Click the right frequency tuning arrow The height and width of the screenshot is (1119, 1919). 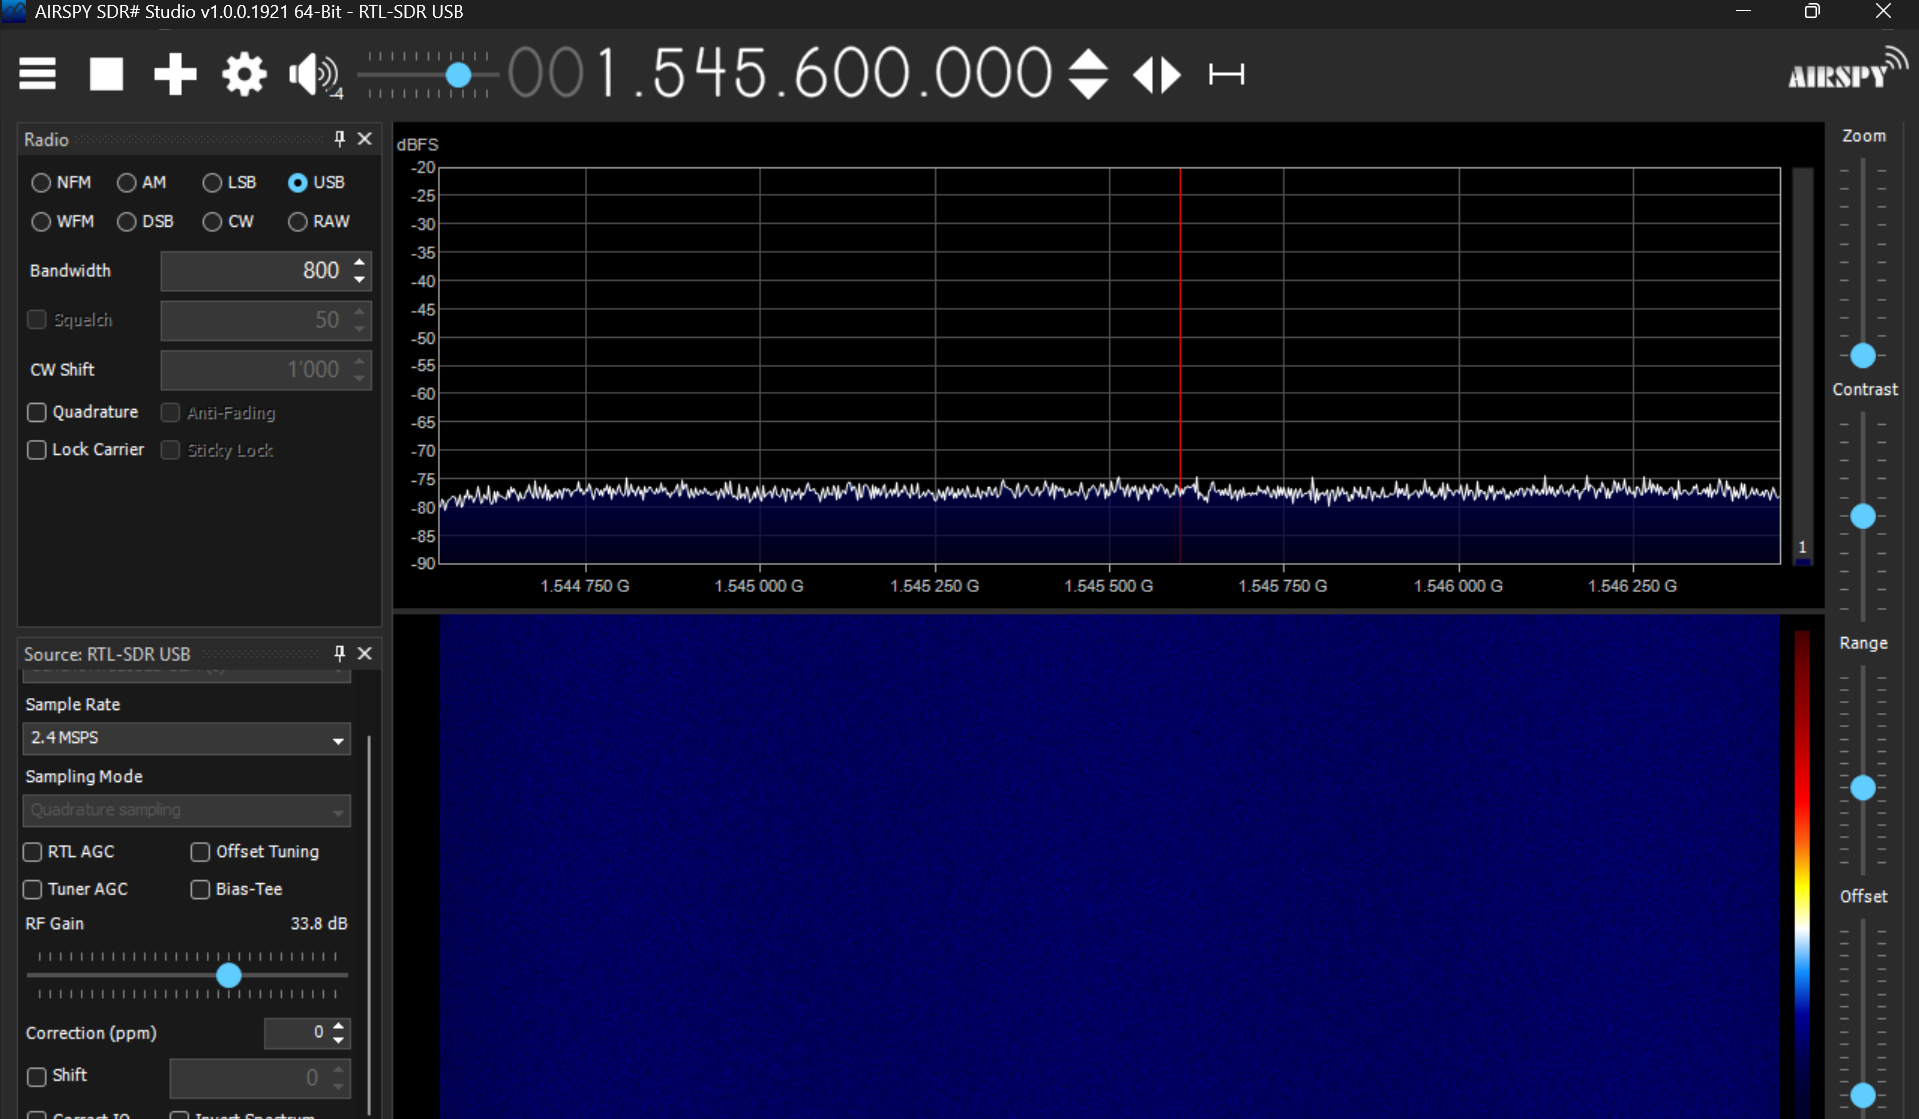coord(1168,74)
